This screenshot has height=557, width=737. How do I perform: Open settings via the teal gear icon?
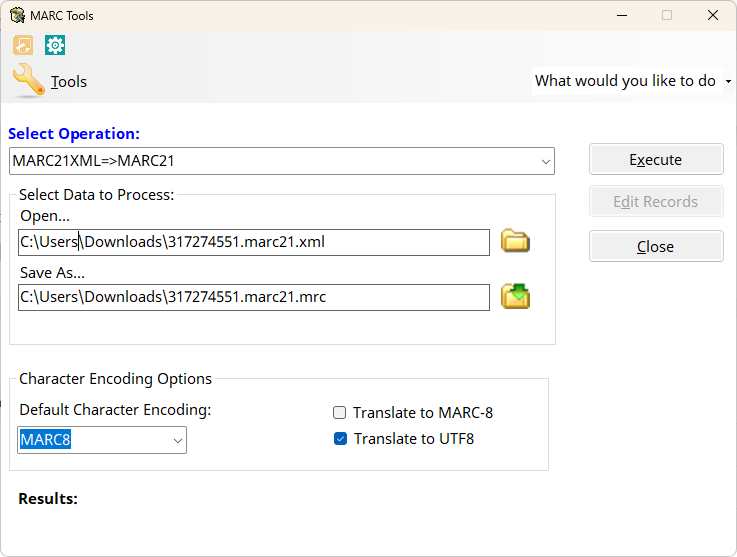pos(55,45)
